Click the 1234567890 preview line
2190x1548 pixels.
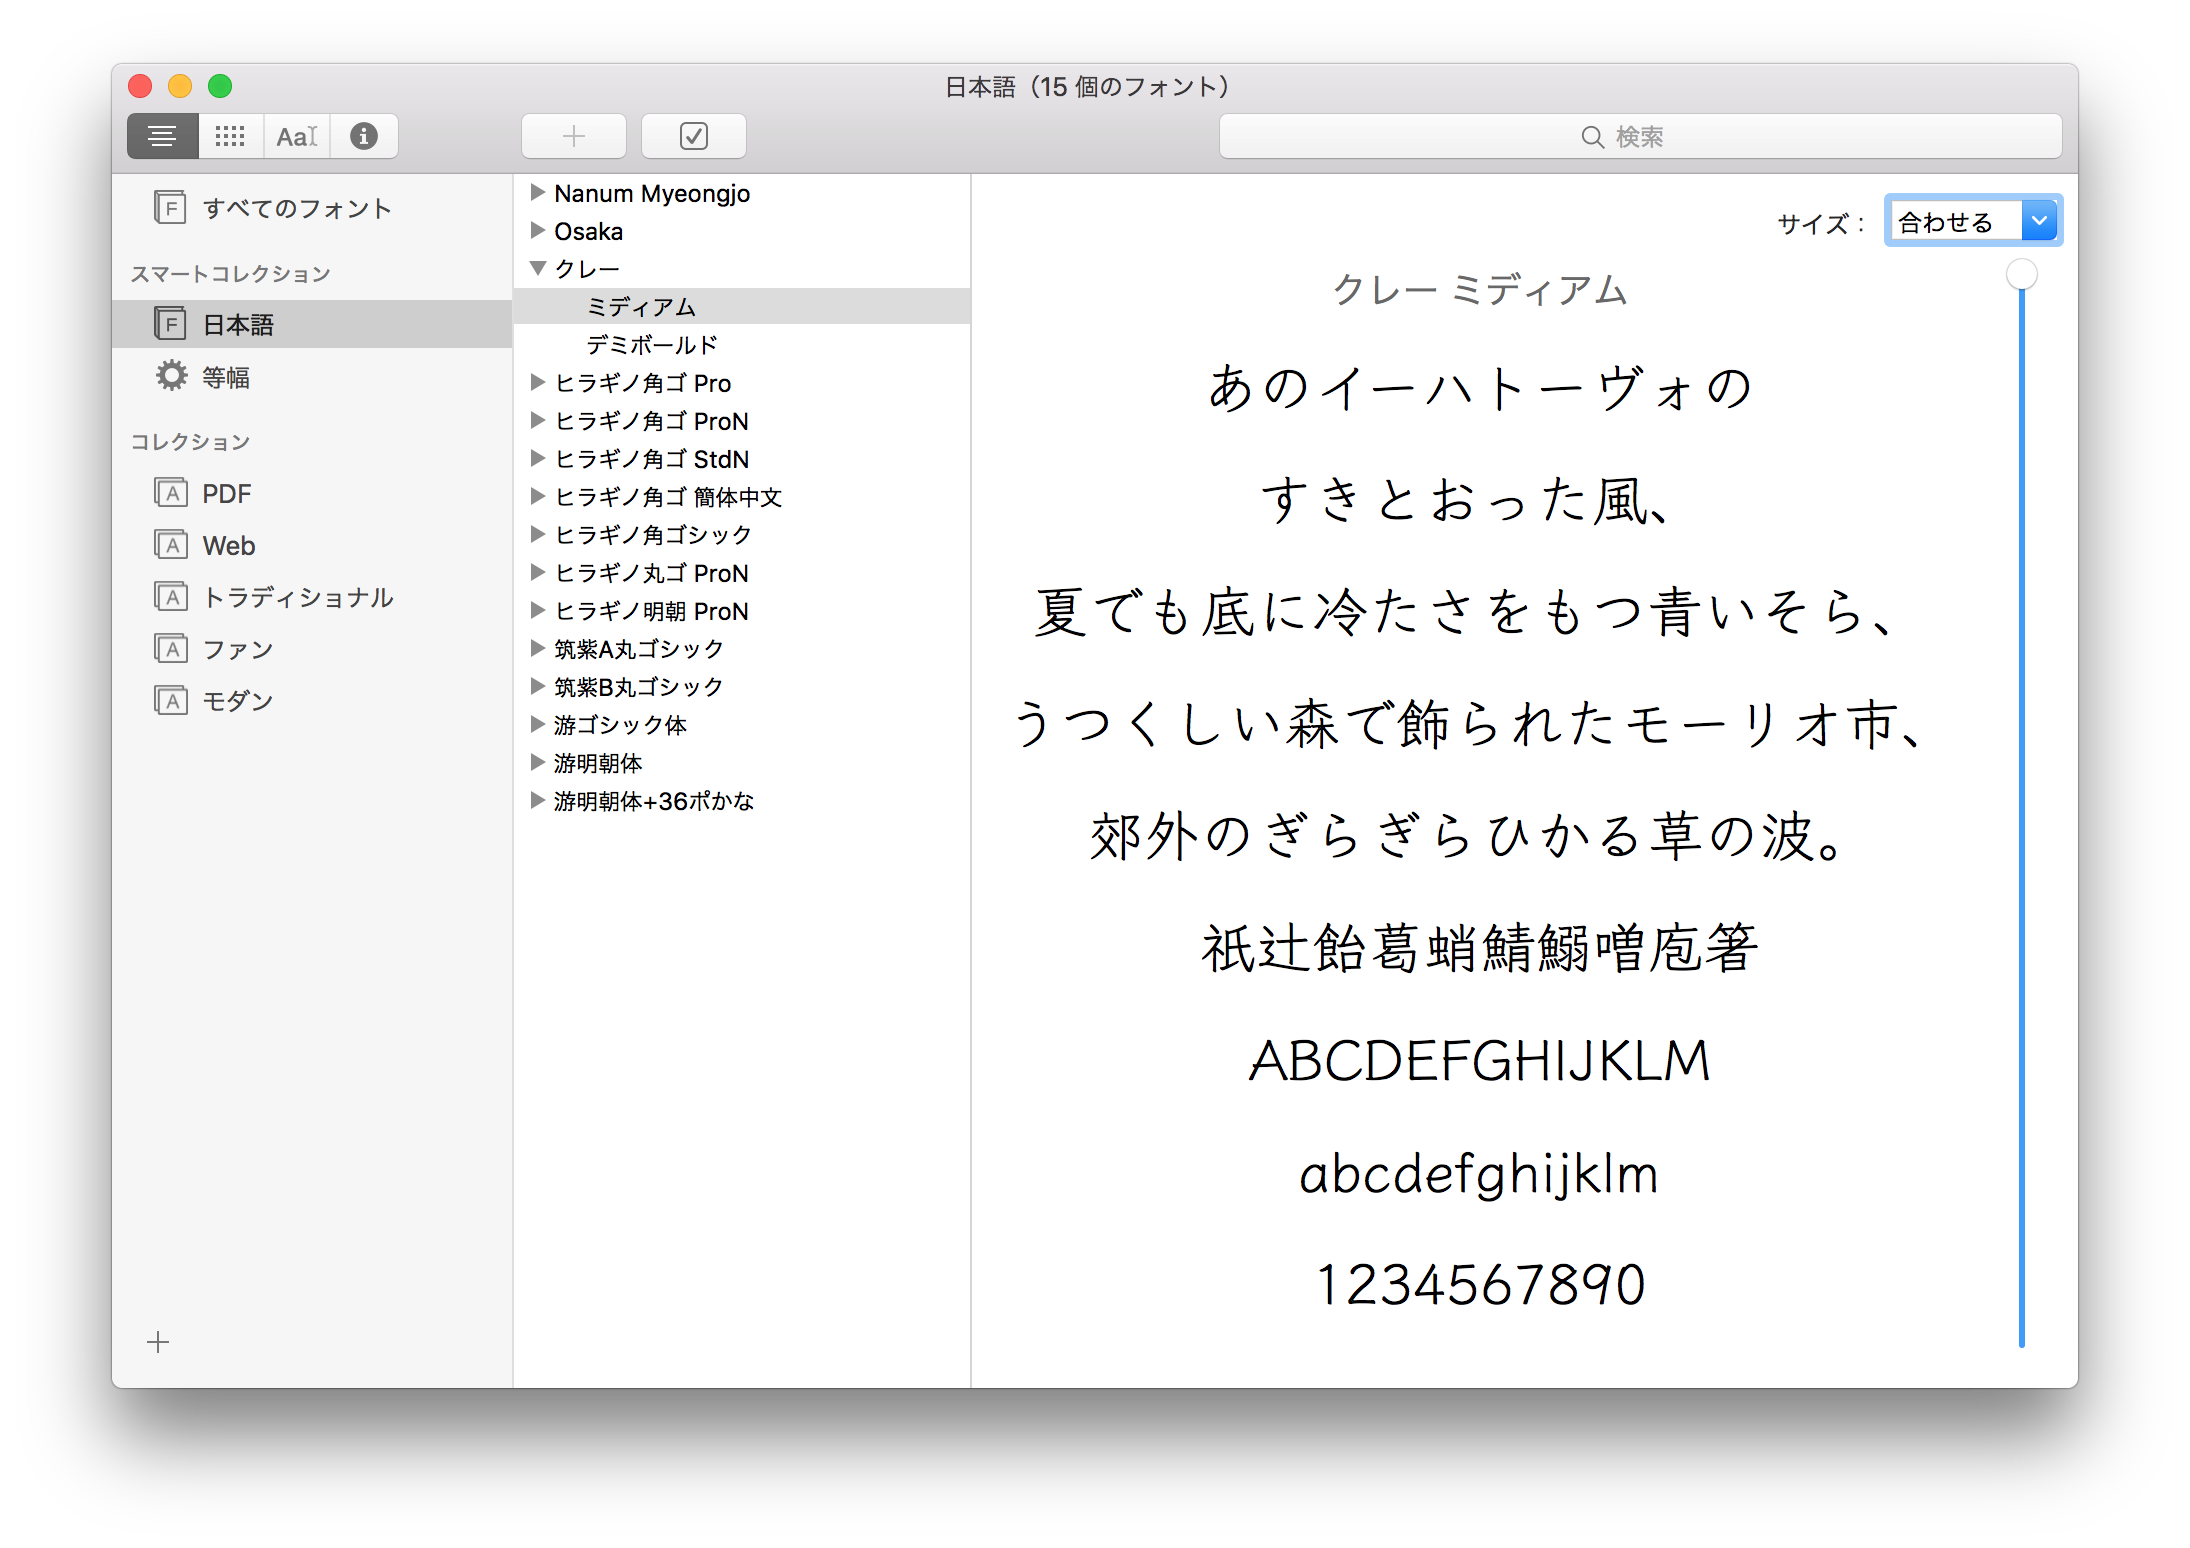[1480, 1284]
